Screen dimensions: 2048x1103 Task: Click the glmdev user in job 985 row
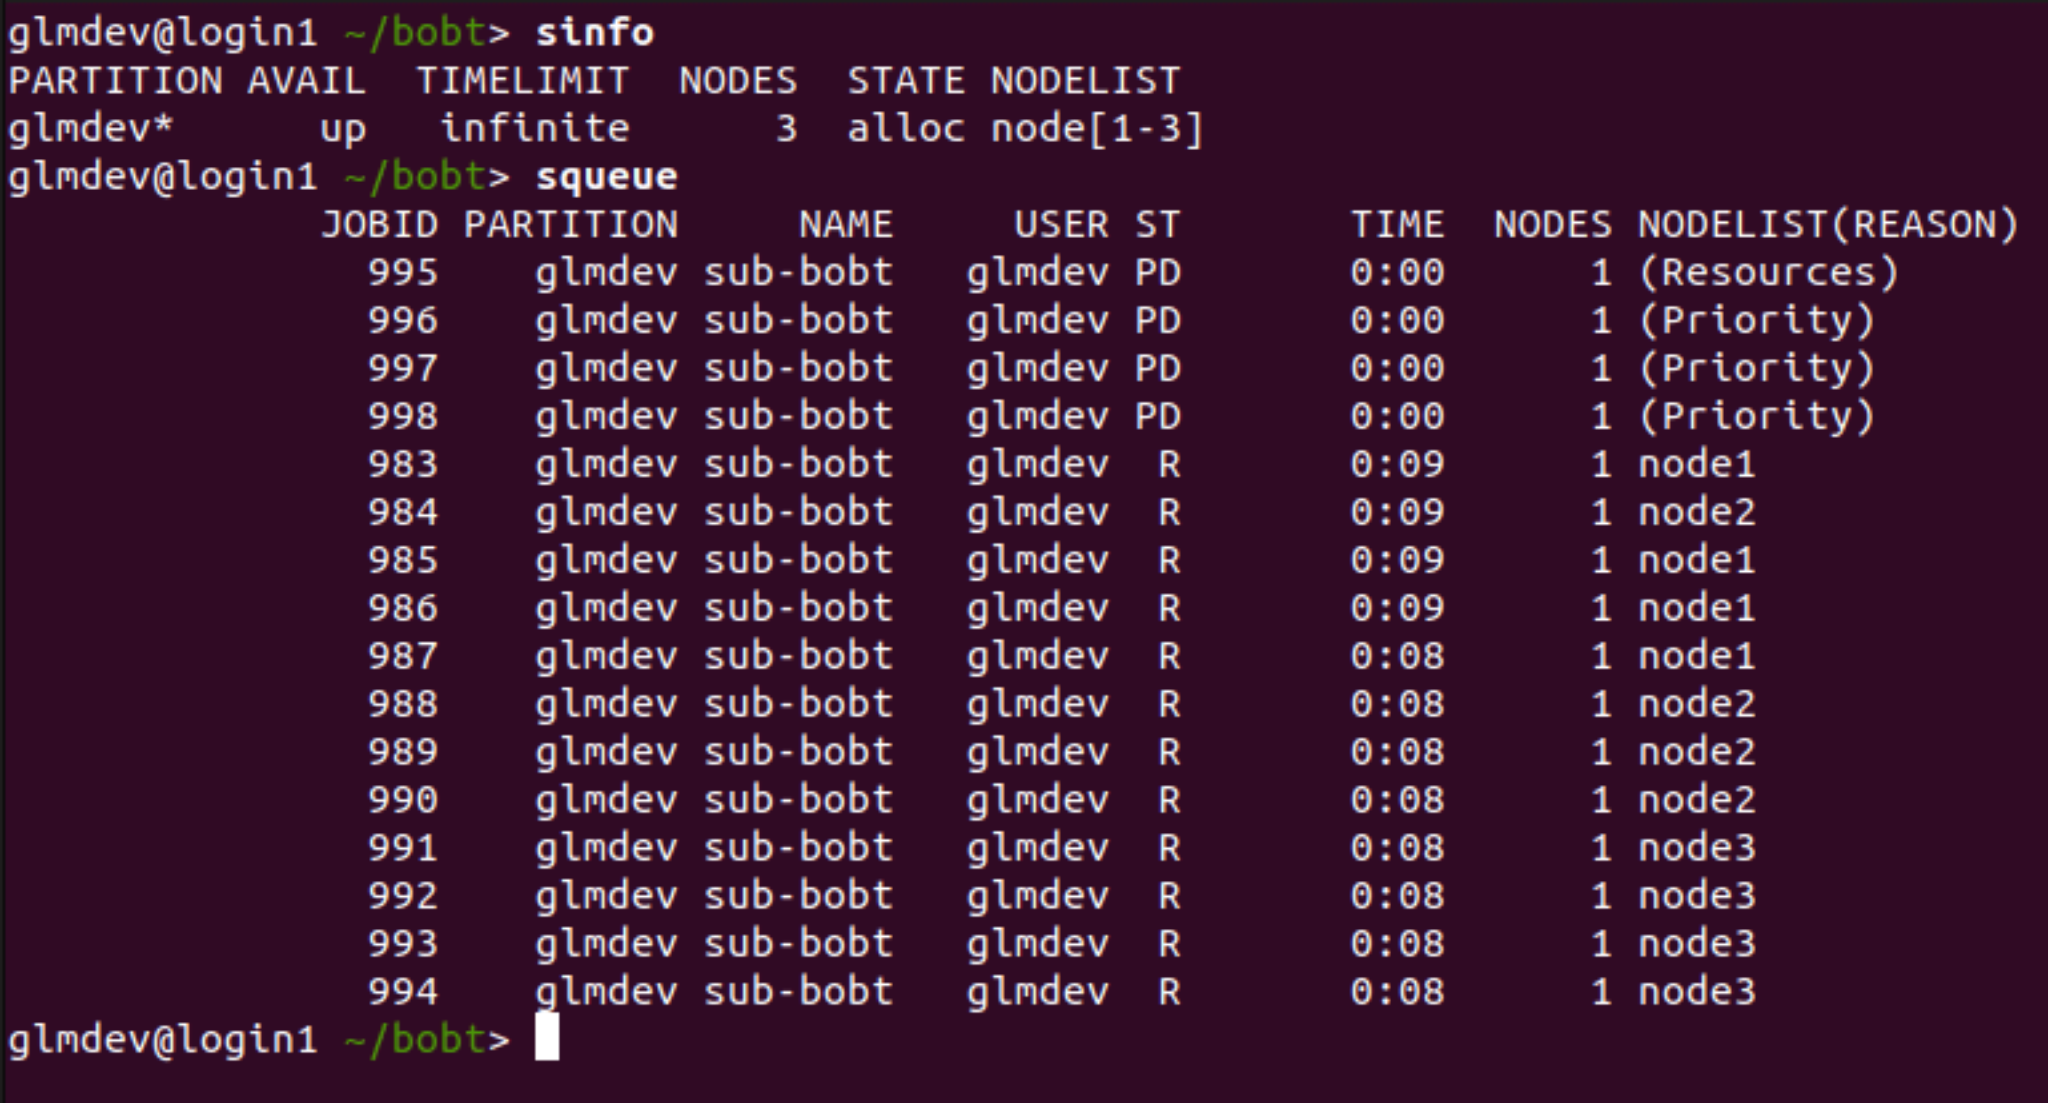(1038, 560)
